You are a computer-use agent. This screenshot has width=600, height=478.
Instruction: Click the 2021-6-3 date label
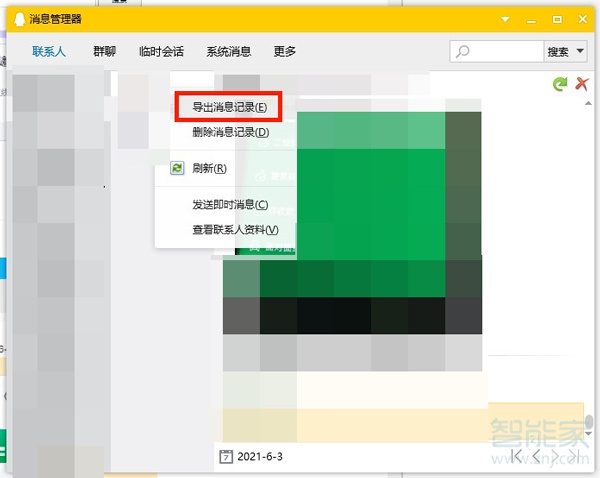click(260, 457)
